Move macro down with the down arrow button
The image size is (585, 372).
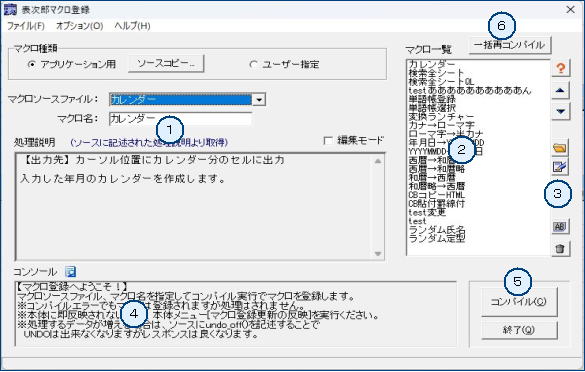(560, 111)
